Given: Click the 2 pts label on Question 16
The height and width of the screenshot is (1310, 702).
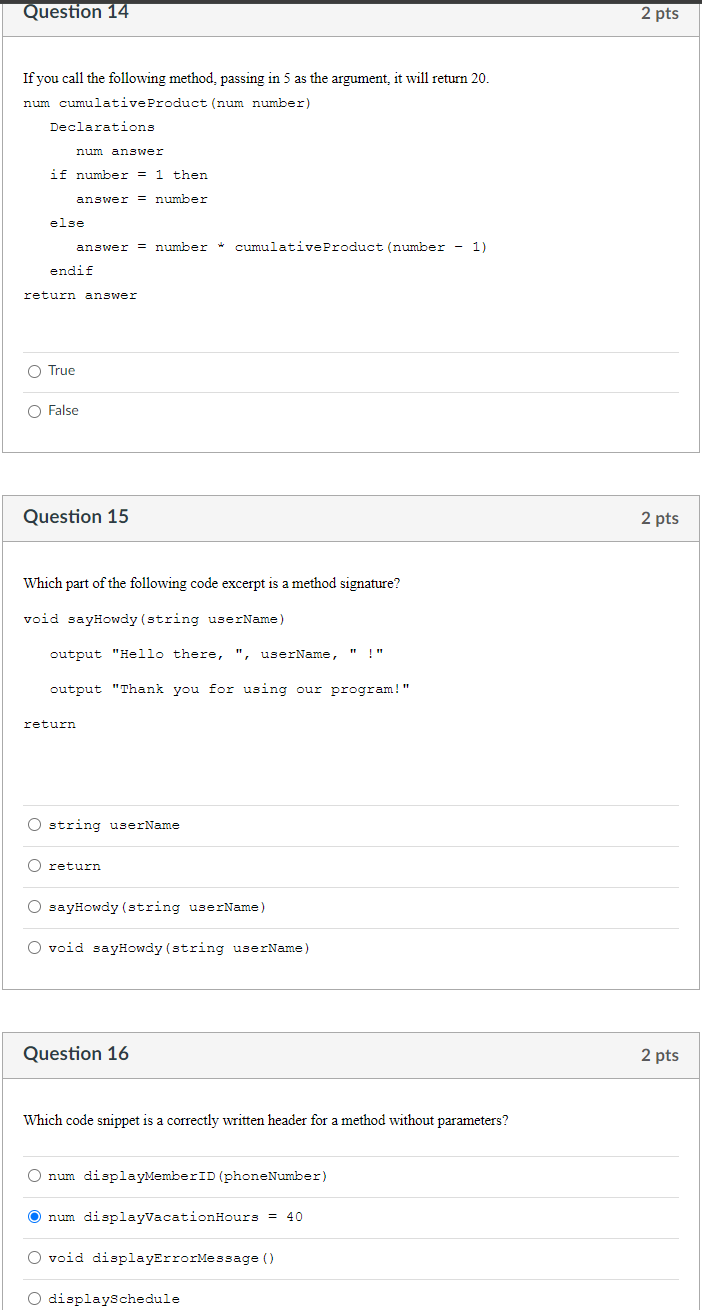Looking at the screenshot, I should (x=660, y=1055).
